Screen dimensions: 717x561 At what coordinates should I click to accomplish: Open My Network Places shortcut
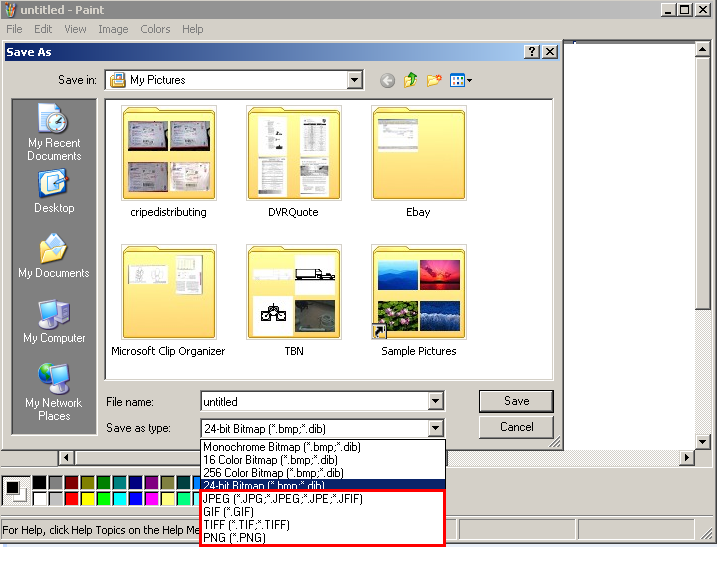tap(54, 391)
